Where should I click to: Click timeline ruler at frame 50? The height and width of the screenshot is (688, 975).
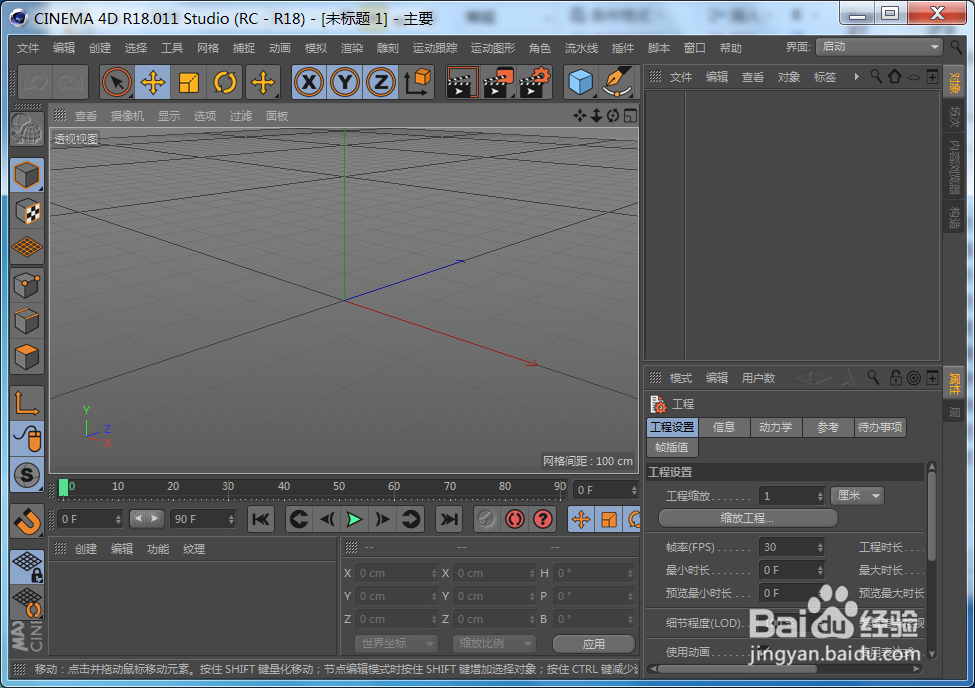point(338,486)
